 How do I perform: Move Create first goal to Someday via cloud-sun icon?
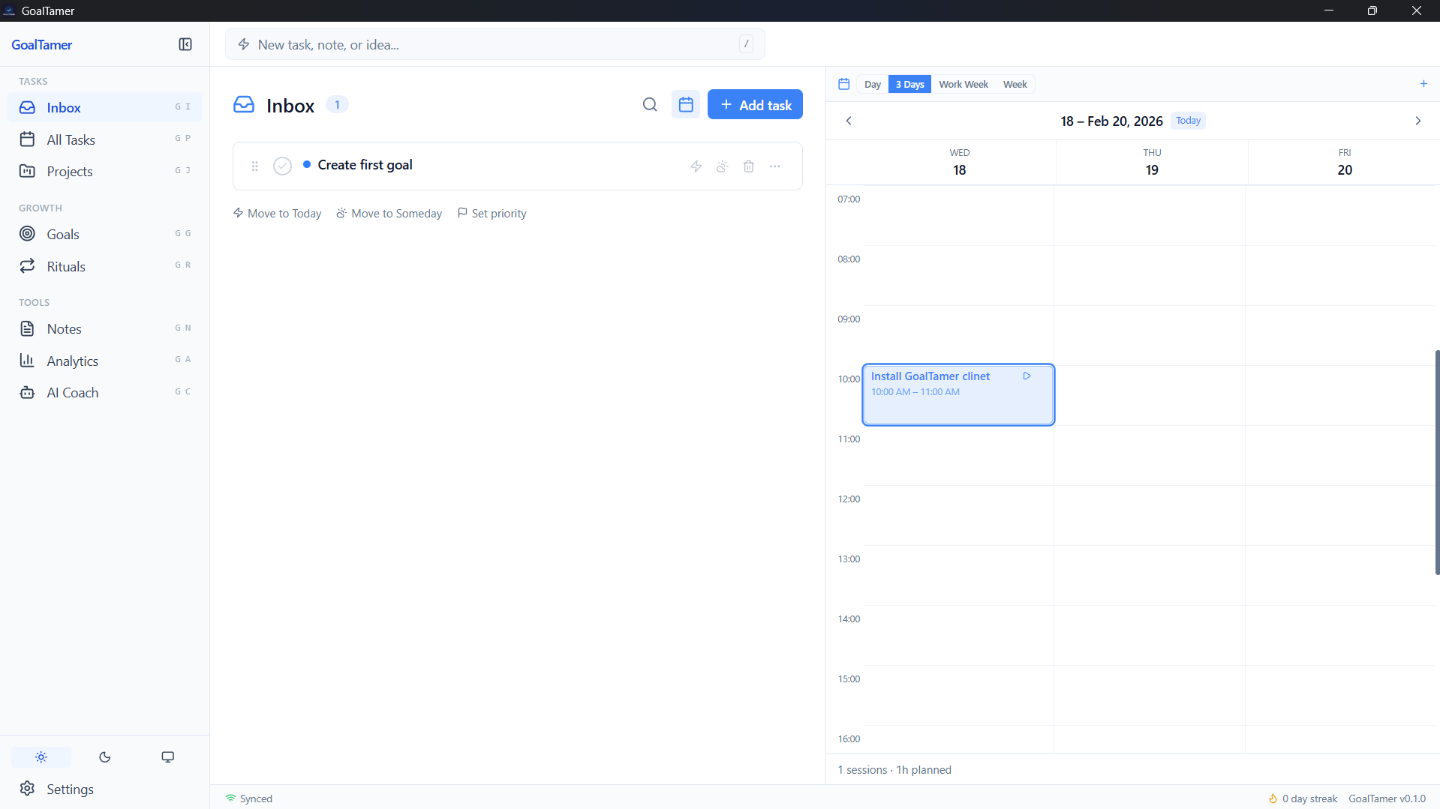click(x=722, y=166)
